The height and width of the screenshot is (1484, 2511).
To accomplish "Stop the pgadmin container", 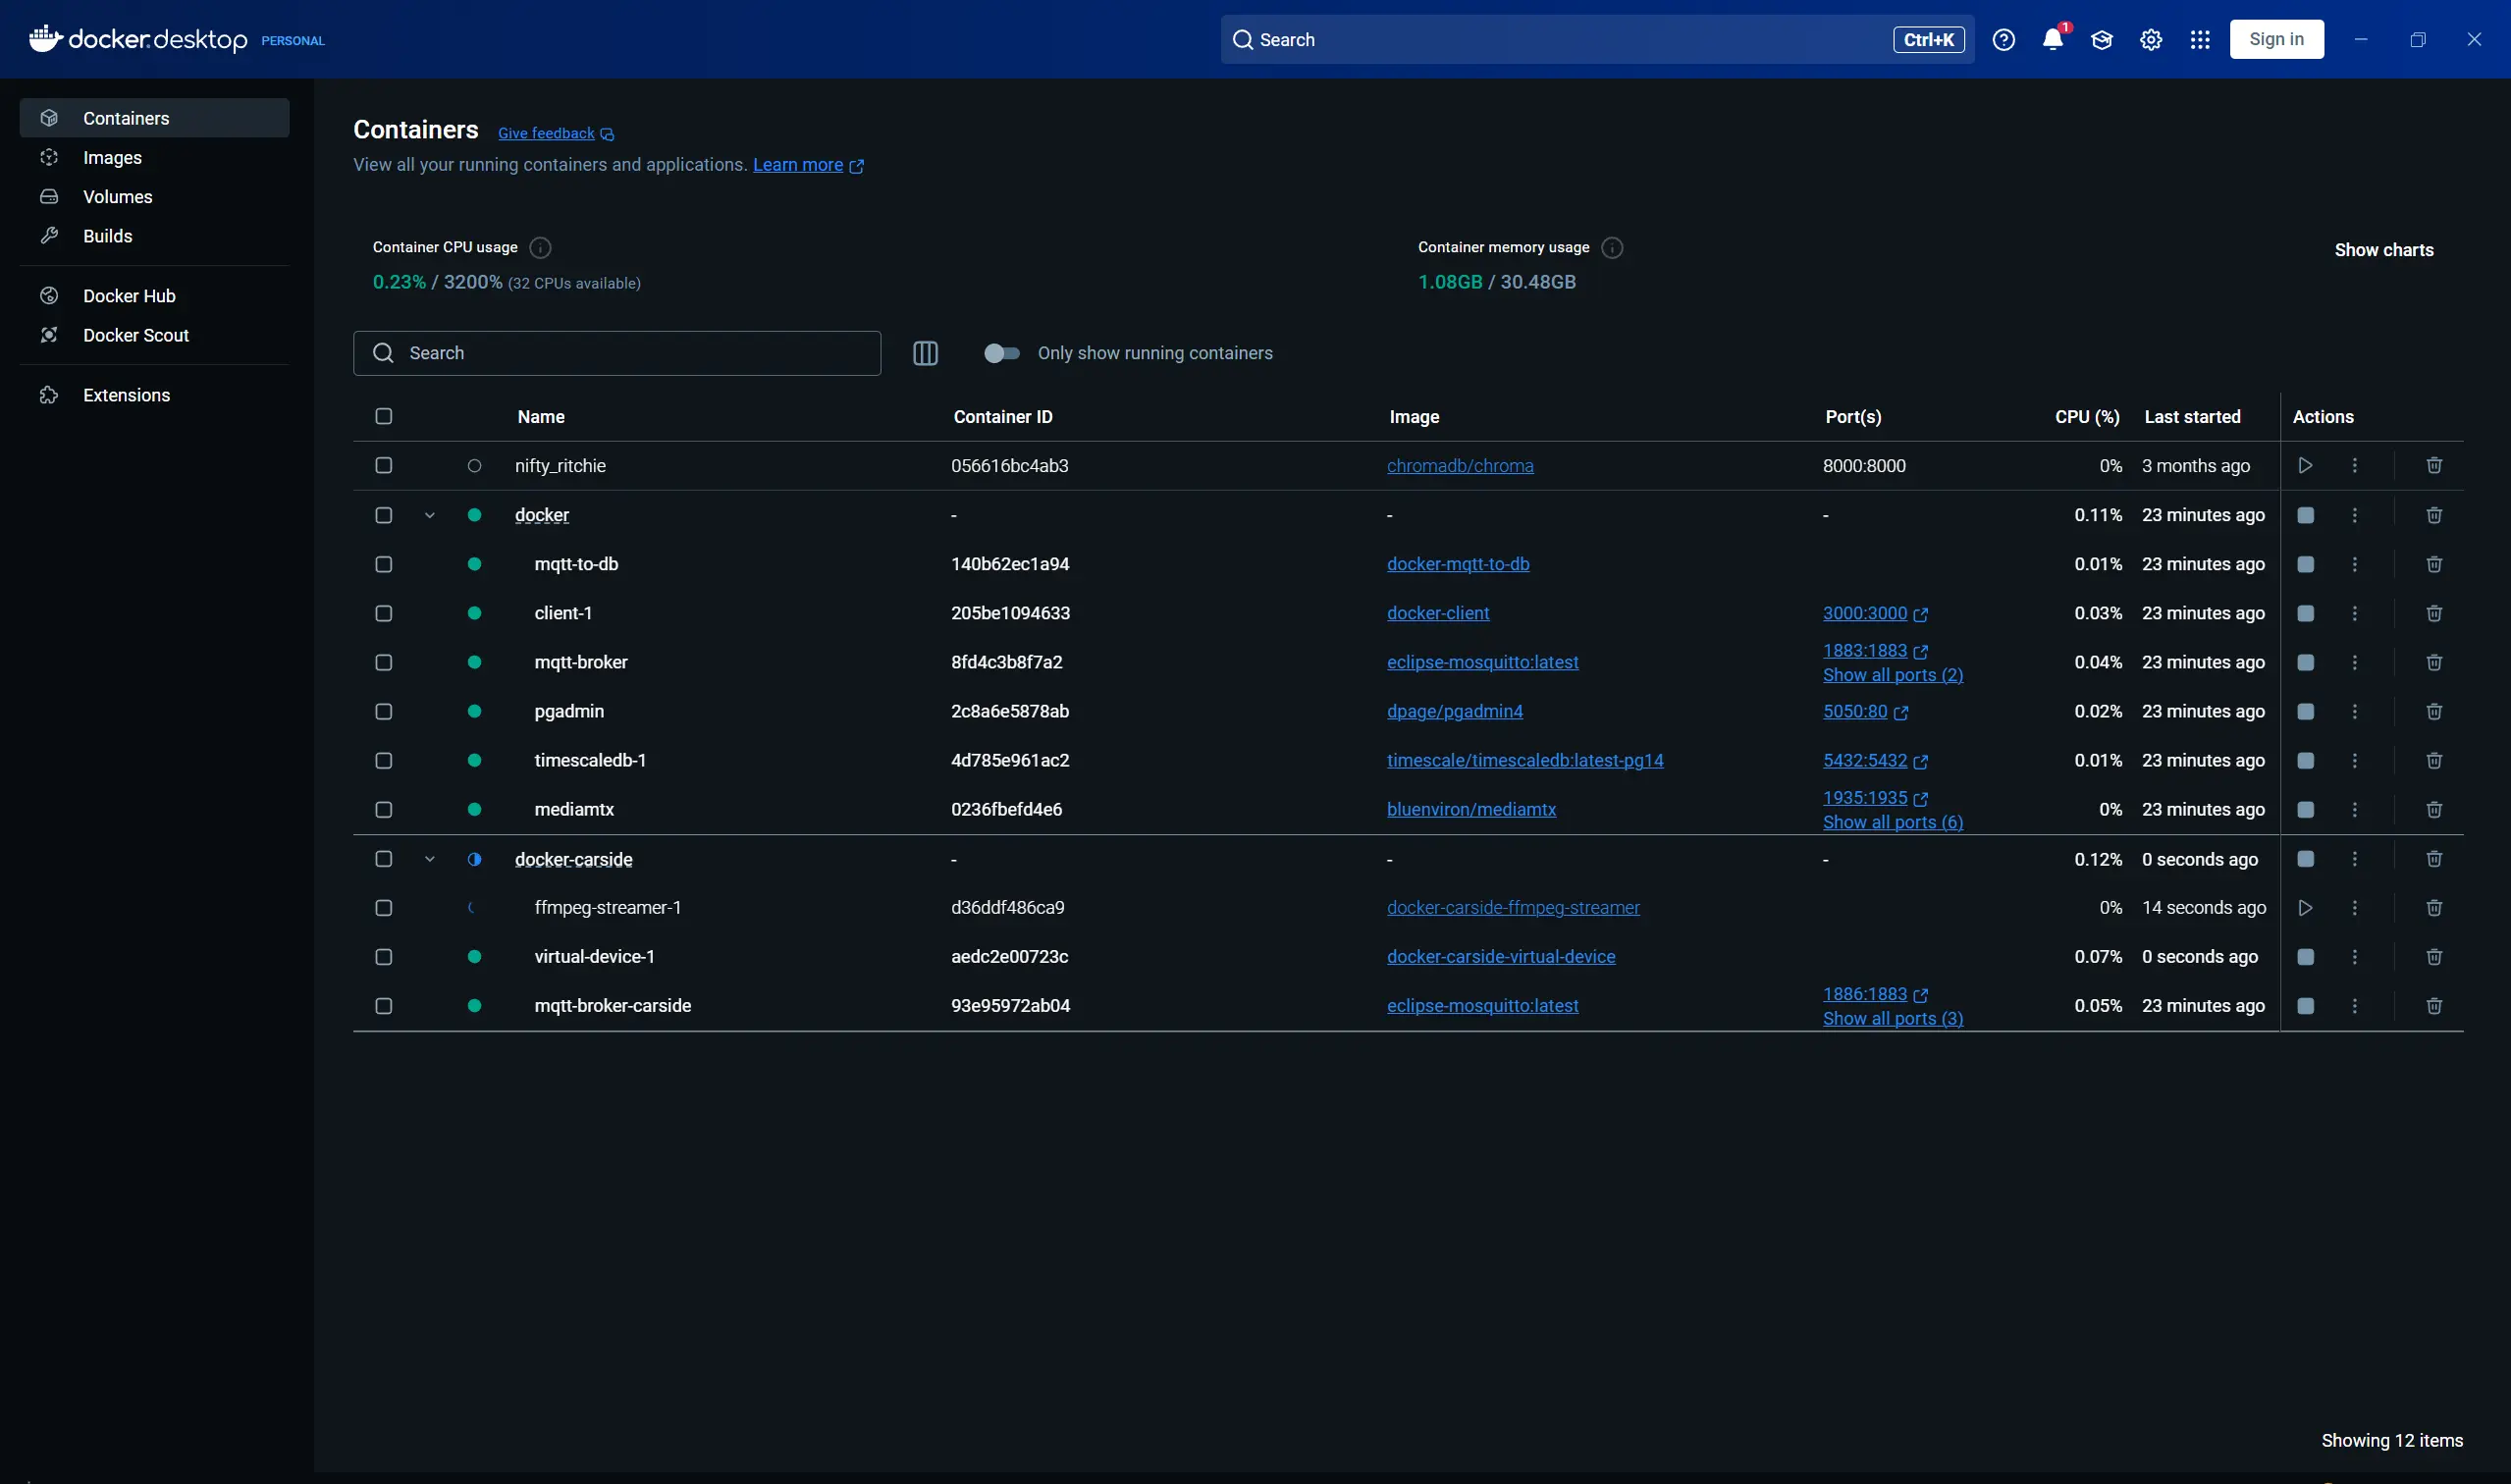I will (2305, 711).
